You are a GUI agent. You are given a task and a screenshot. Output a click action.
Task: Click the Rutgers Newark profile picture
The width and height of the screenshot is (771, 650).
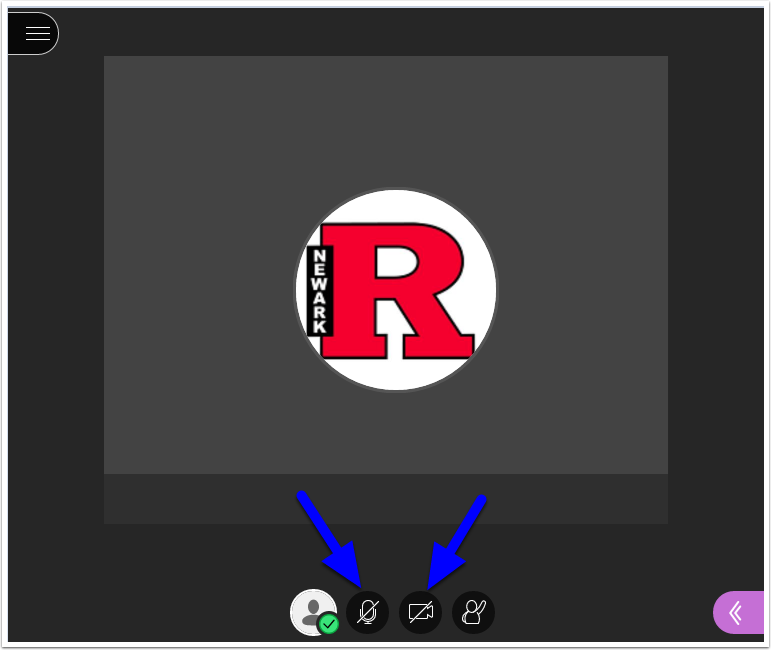click(396, 290)
